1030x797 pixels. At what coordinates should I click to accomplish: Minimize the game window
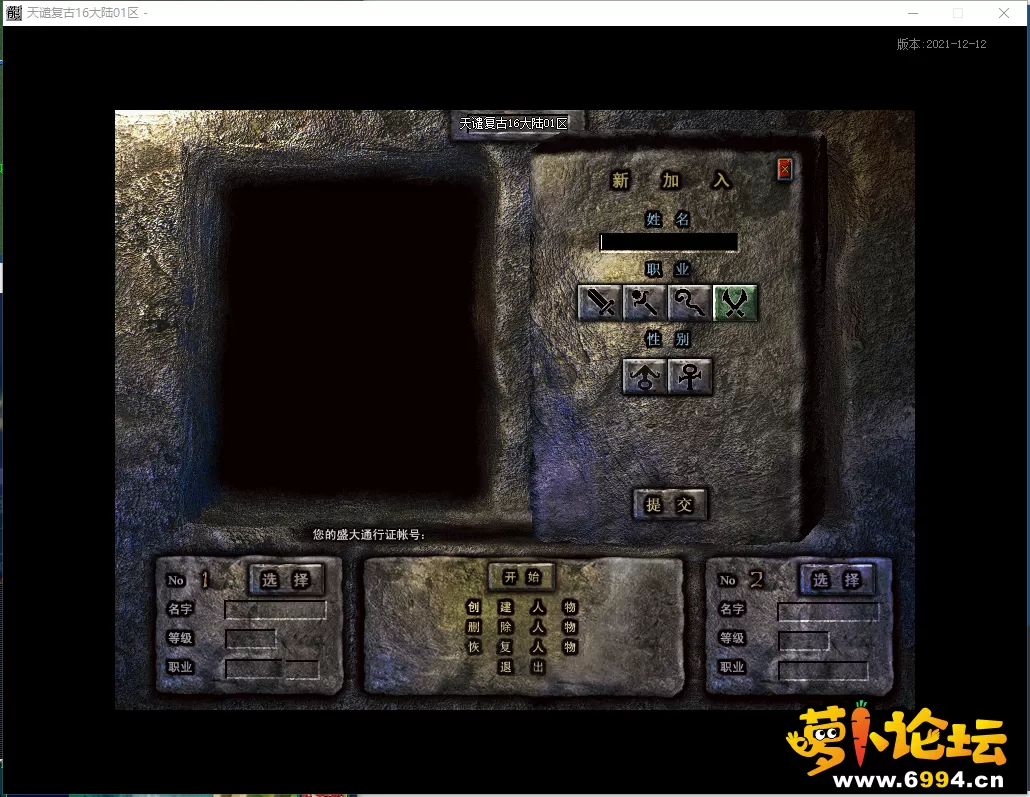912,13
